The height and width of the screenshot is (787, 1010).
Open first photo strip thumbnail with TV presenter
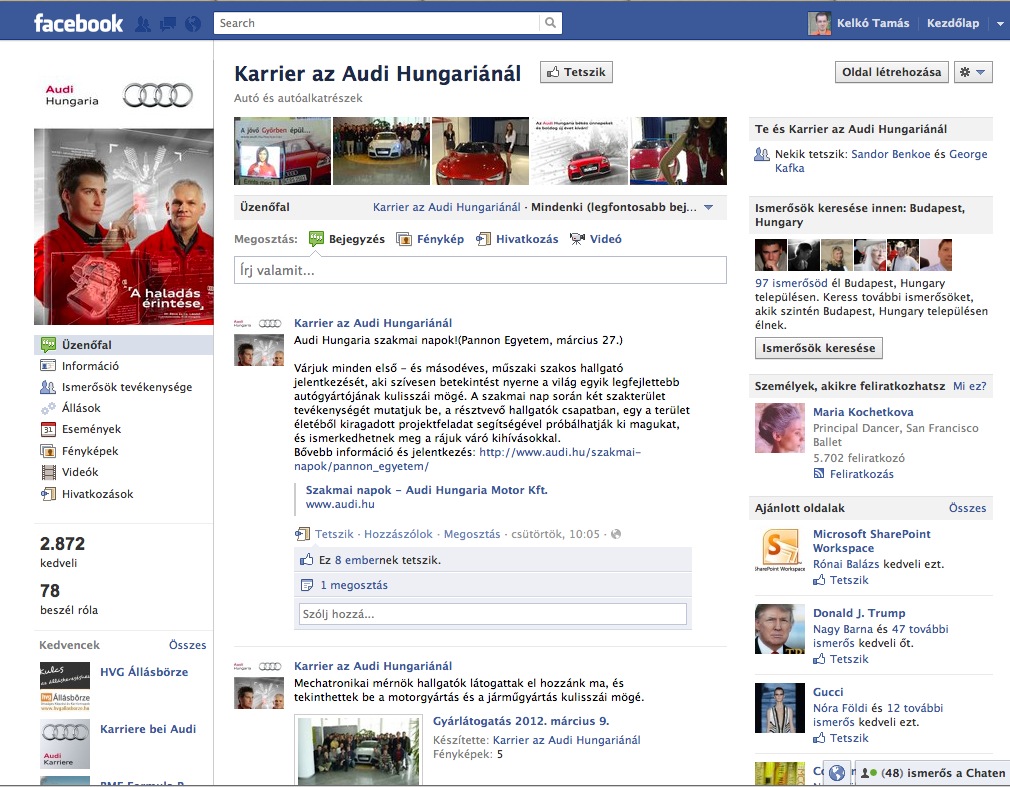point(282,151)
